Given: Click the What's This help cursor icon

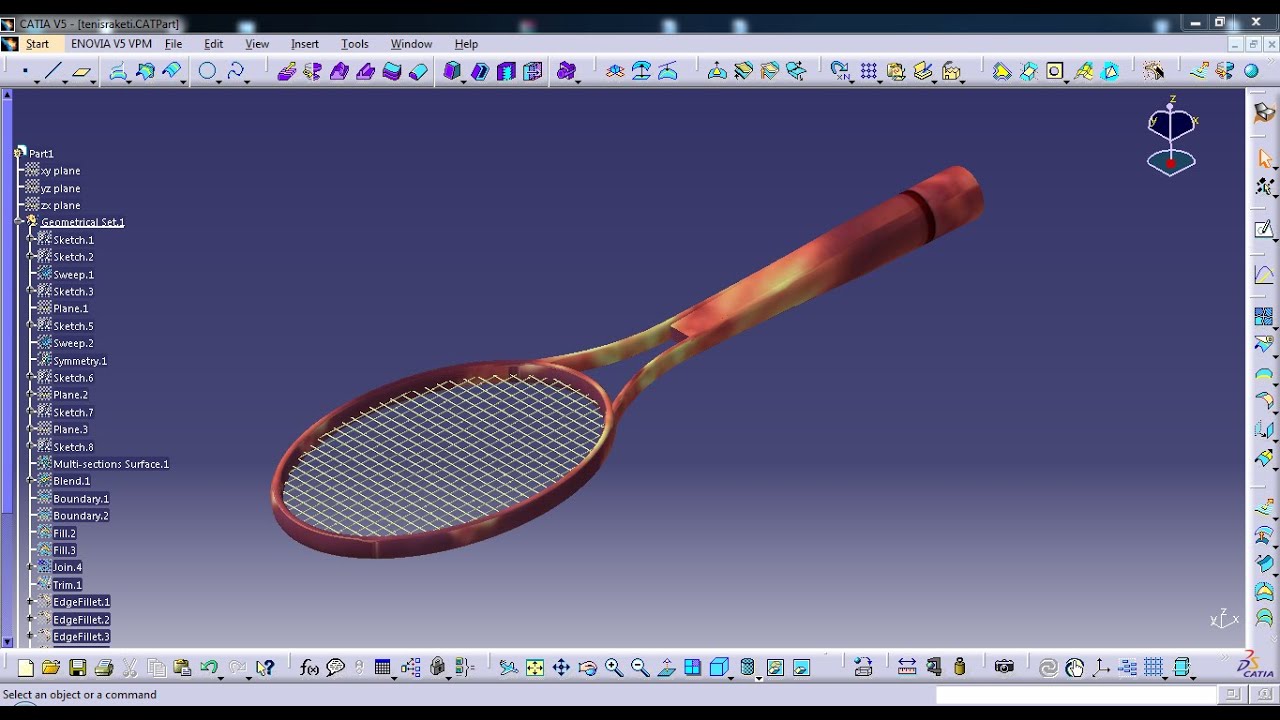Looking at the screenshot, I should 265,668.
